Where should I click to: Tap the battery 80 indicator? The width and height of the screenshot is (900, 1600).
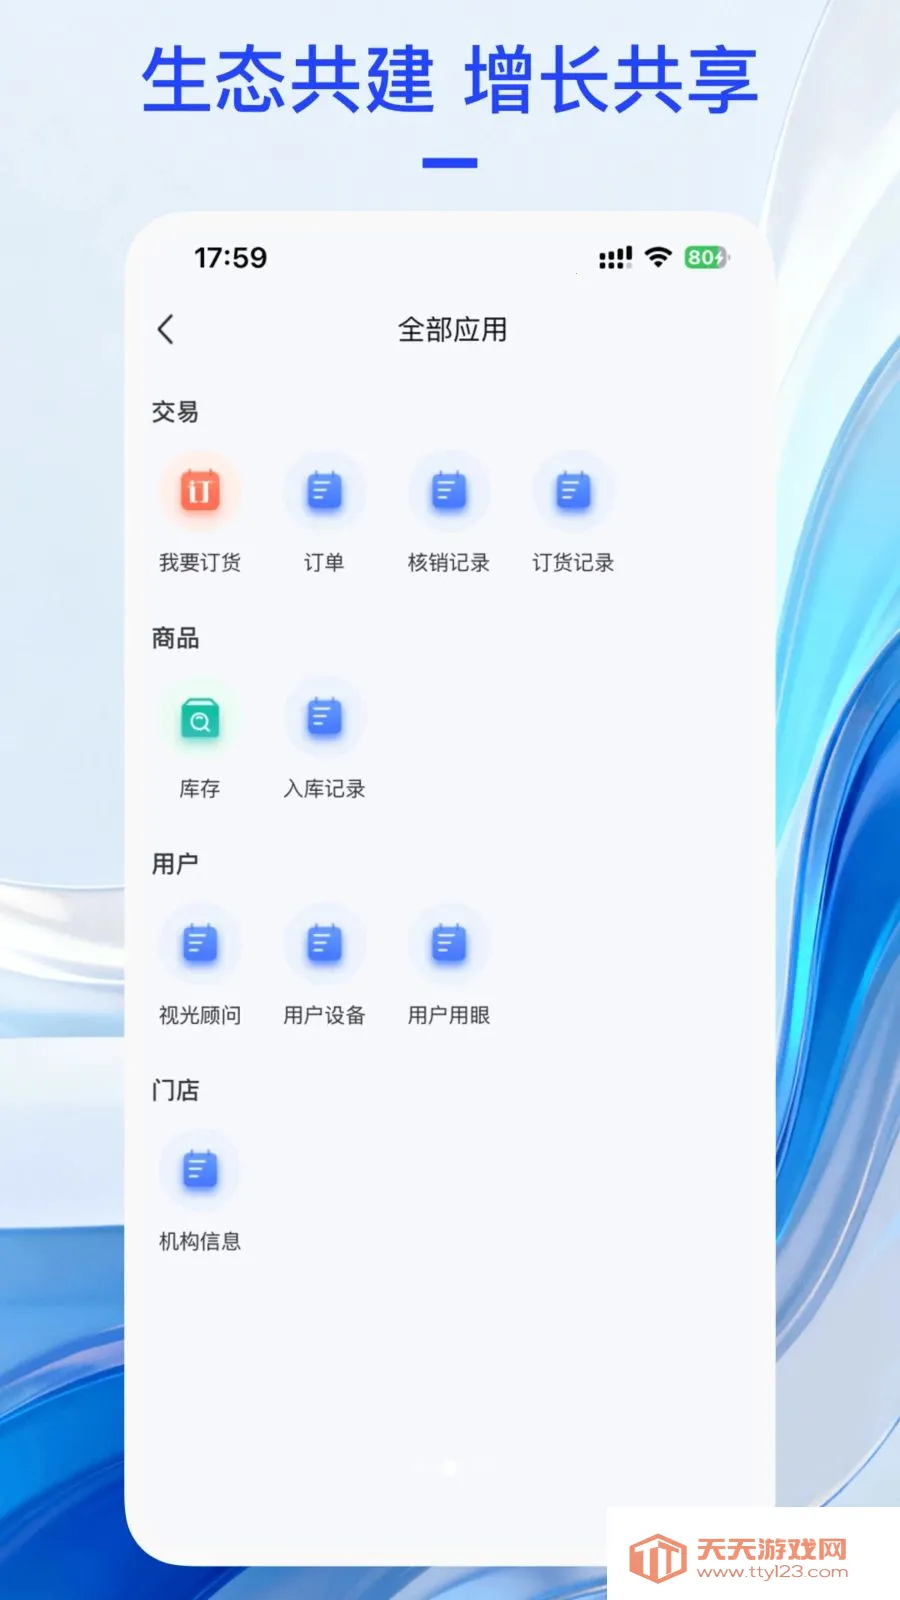tap(707, 258)
